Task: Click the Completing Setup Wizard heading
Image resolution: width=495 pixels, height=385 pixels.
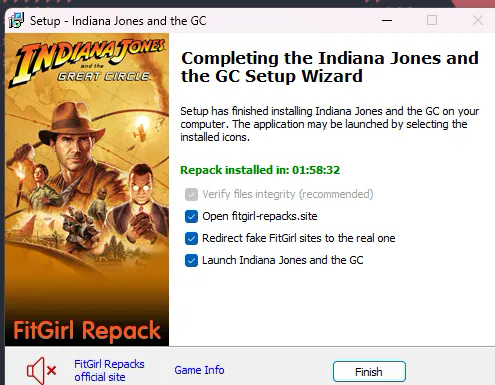Action: tap(330, 67)
